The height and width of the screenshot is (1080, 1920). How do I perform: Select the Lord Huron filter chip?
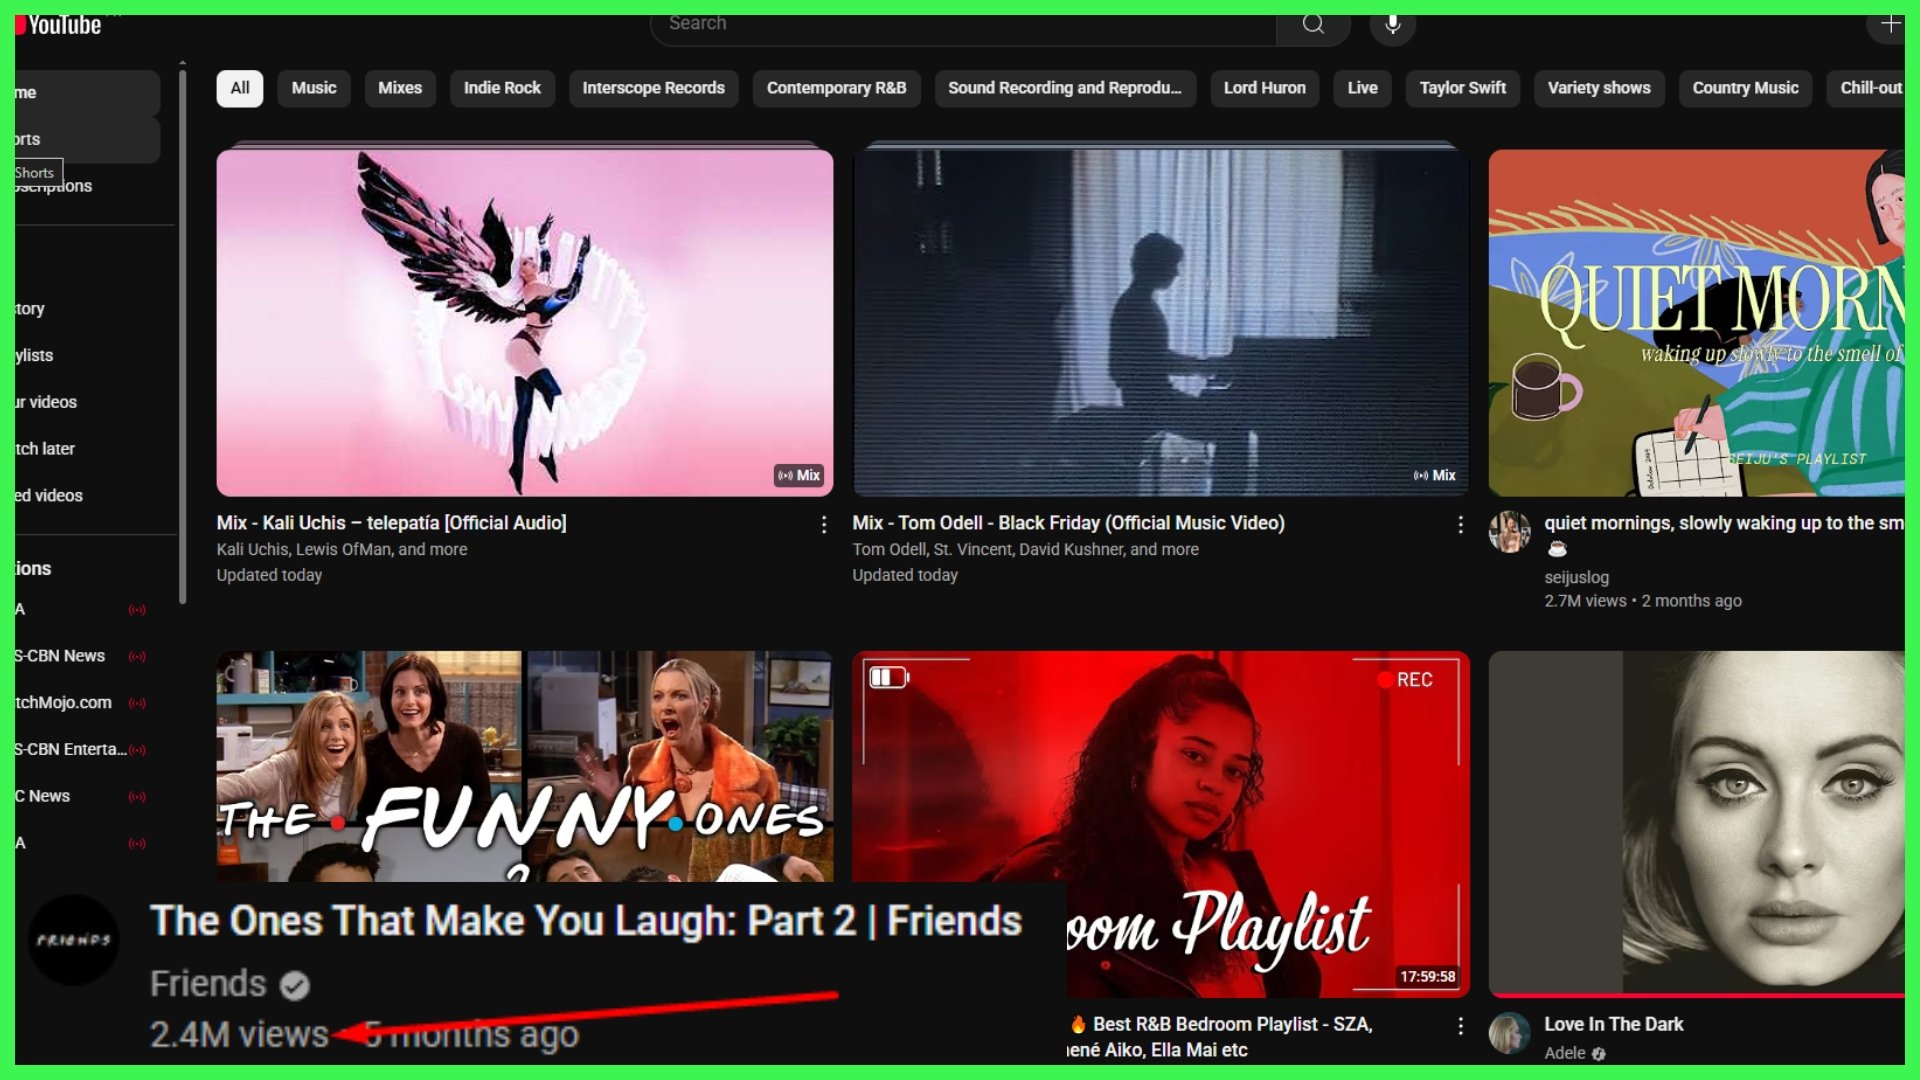pyautogui.click(x=1264, y=88)
